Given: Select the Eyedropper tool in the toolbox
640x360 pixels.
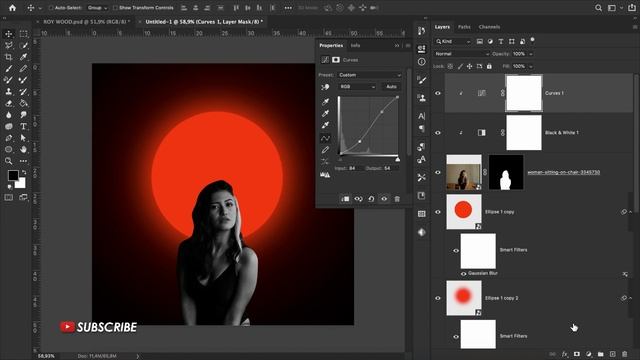Looking at the screenshot, I should [x=23, y=57].
